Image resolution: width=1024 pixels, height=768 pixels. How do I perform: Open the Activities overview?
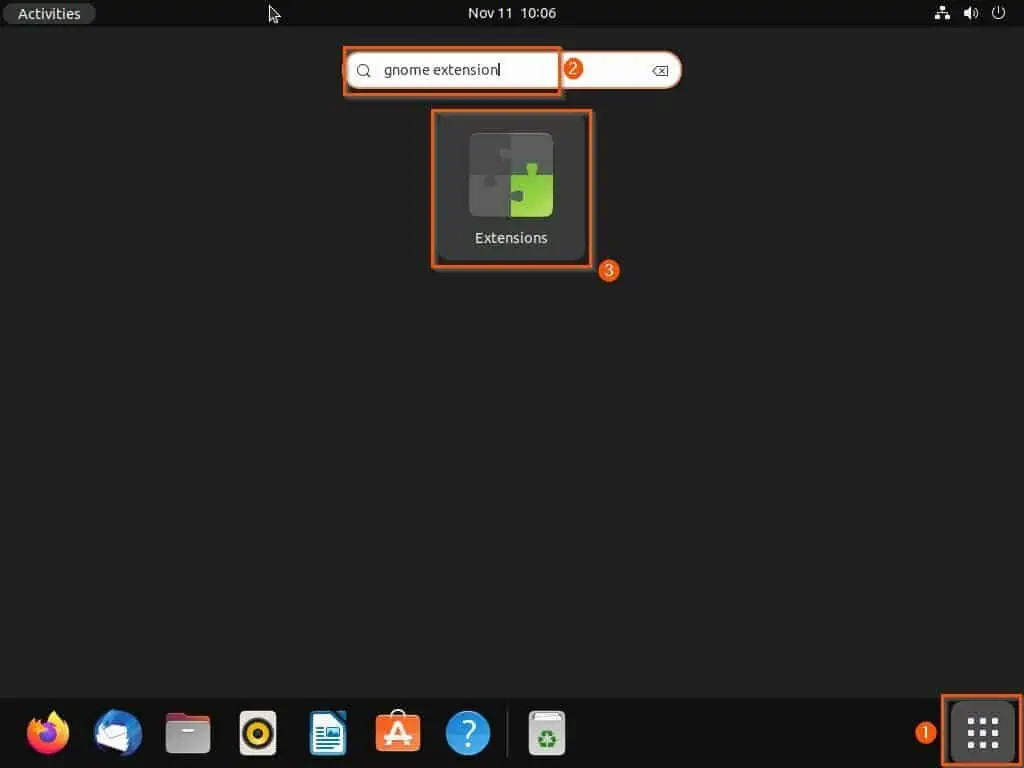[x=48, y=13]
